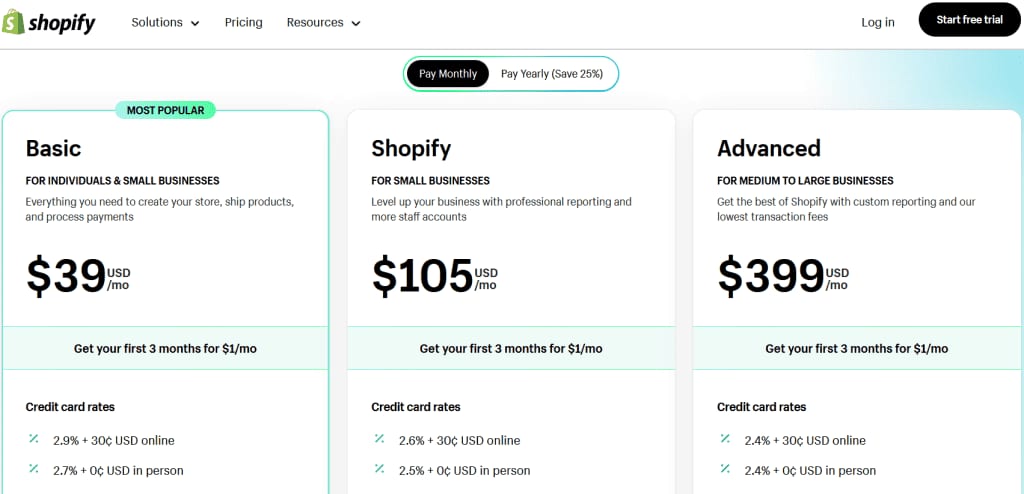
Task: Click Log in link
Action: (878, 22)
